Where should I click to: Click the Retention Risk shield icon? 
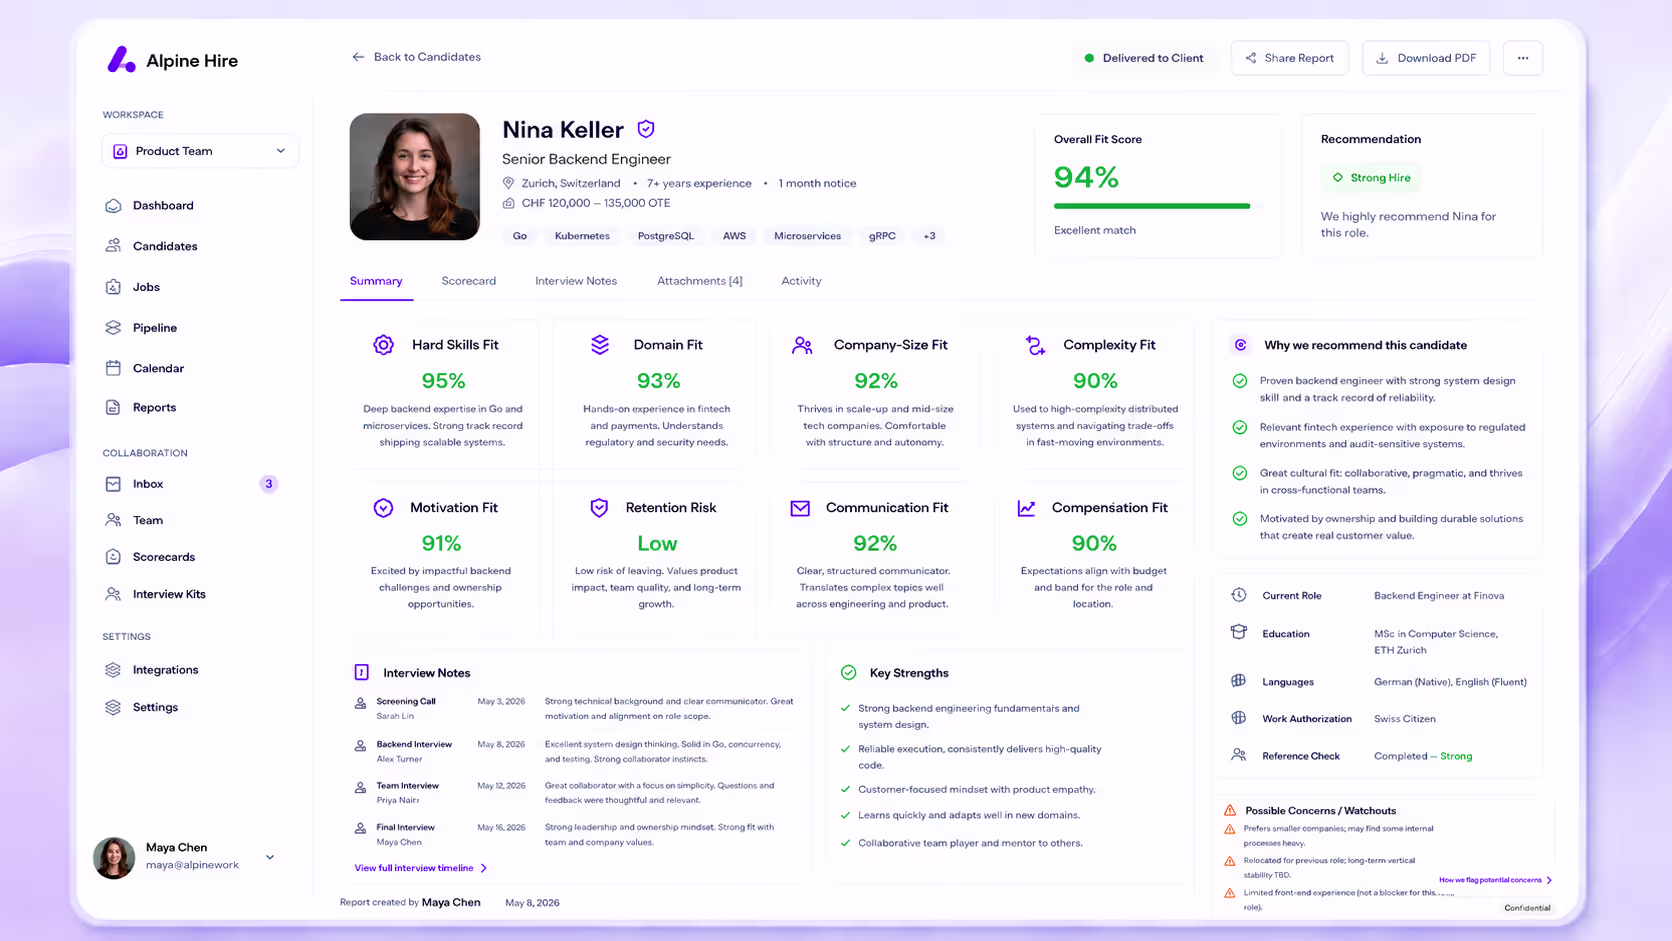click(599, 508)
